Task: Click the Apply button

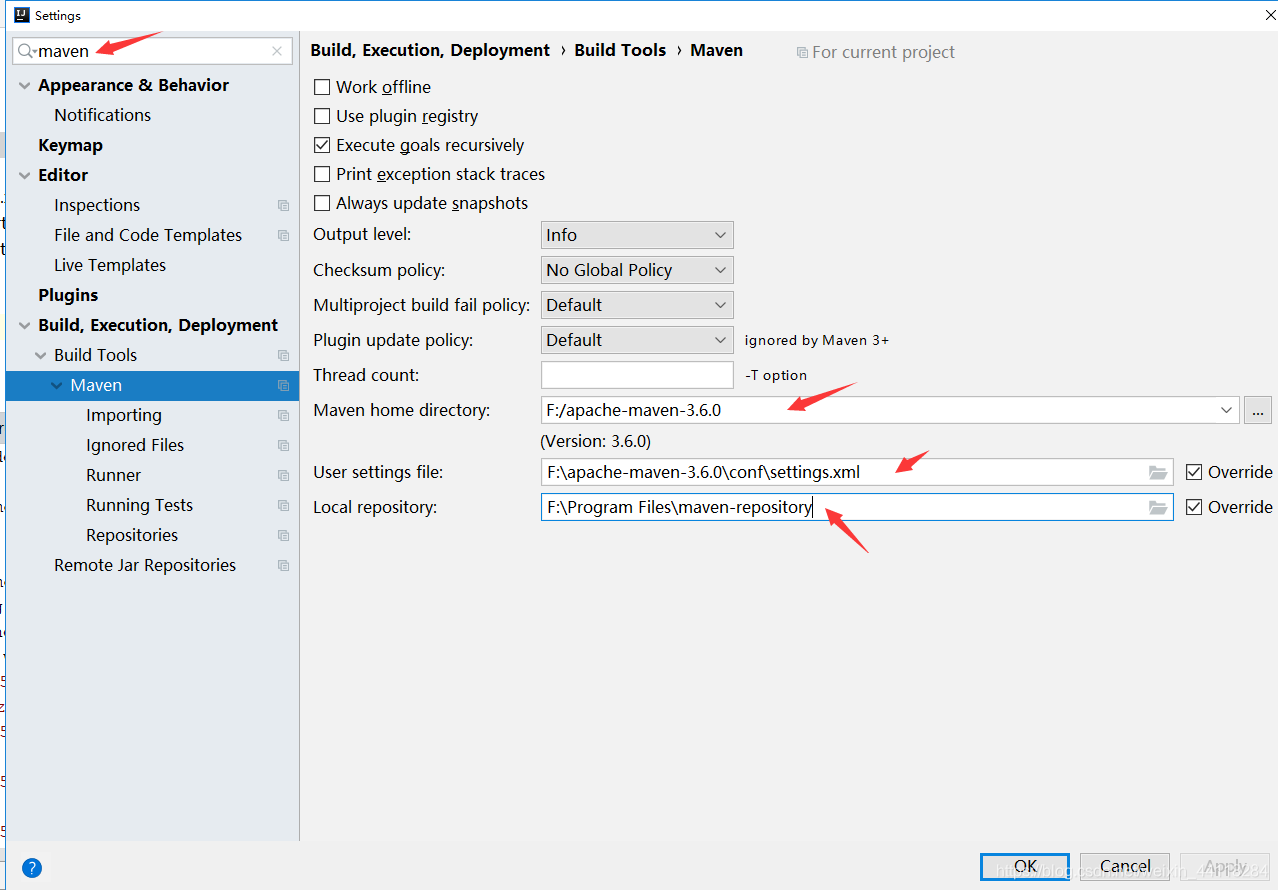Action: [1225, 866]
